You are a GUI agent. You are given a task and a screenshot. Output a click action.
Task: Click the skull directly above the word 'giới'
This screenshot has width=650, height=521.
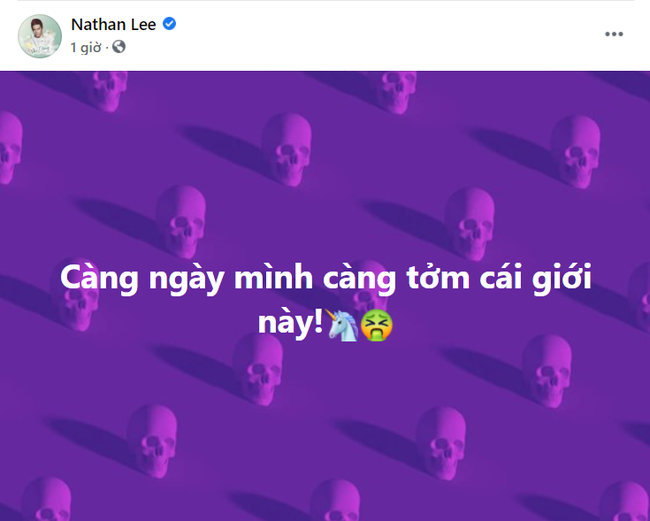tap(575, 152)
